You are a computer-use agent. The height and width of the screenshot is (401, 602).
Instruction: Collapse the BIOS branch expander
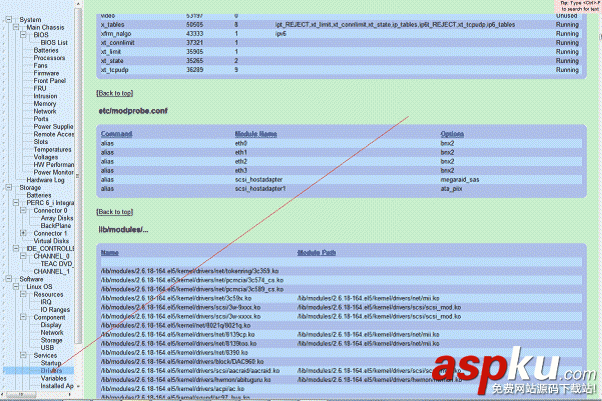23,35
